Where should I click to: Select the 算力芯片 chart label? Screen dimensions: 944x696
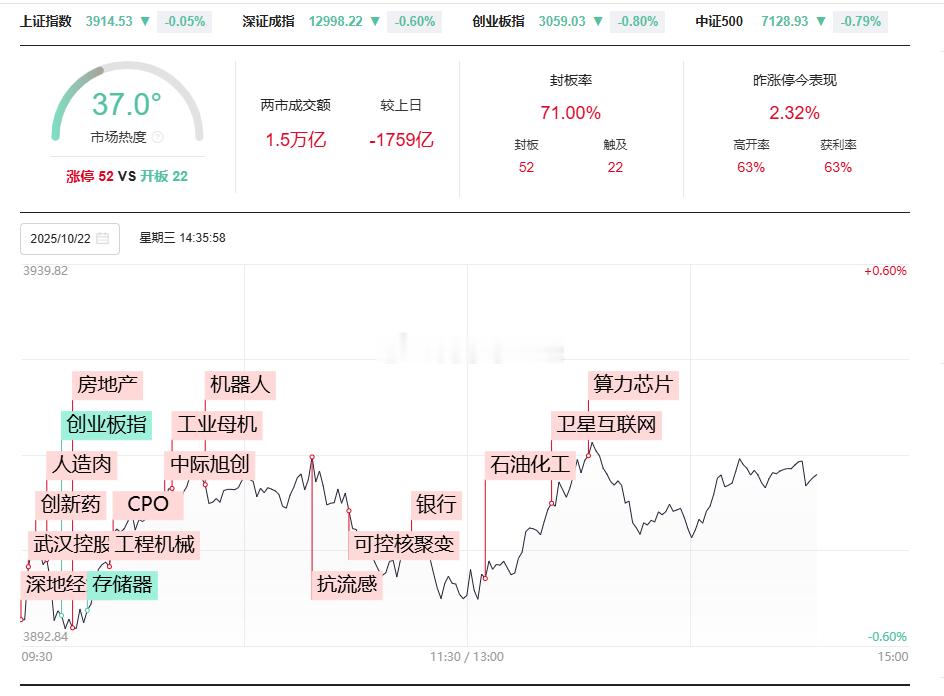pyautogui.click(x=633, y=385)
